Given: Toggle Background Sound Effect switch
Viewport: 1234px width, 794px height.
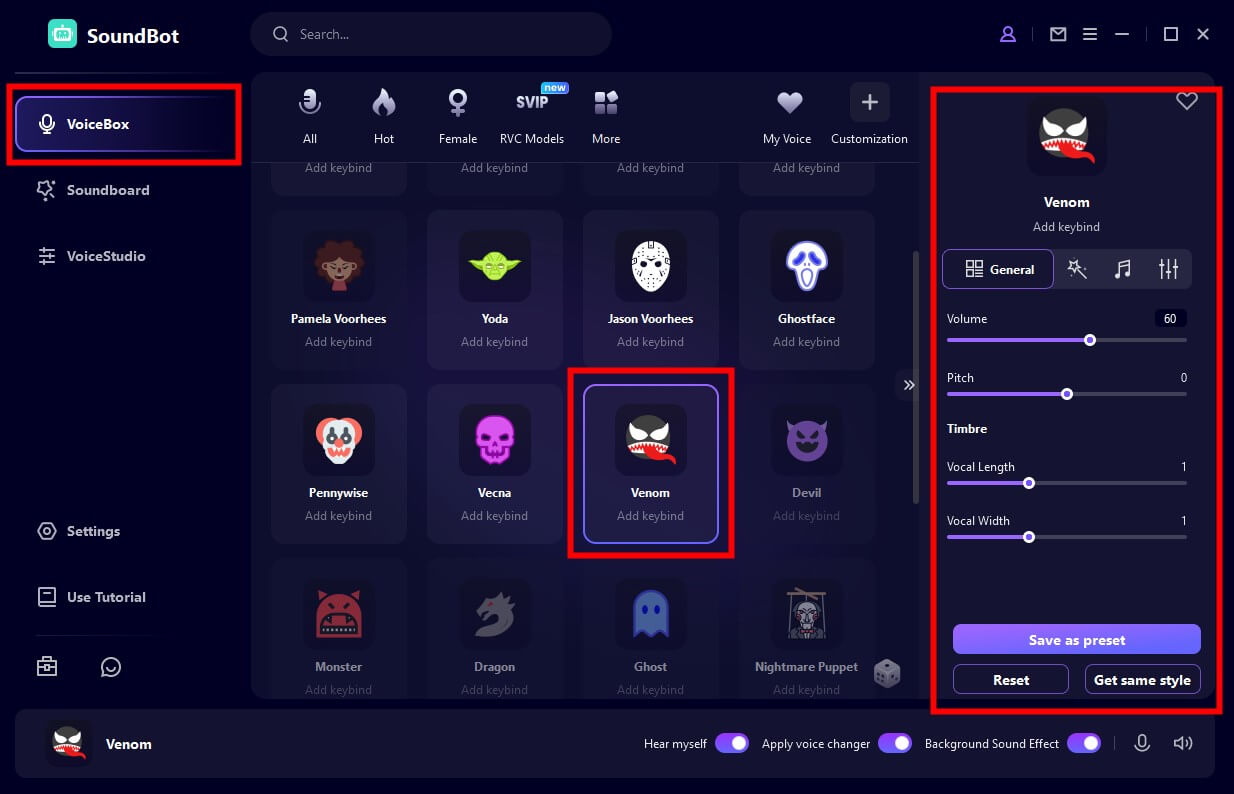Looking at the screenshot, I should [1084, 743].
